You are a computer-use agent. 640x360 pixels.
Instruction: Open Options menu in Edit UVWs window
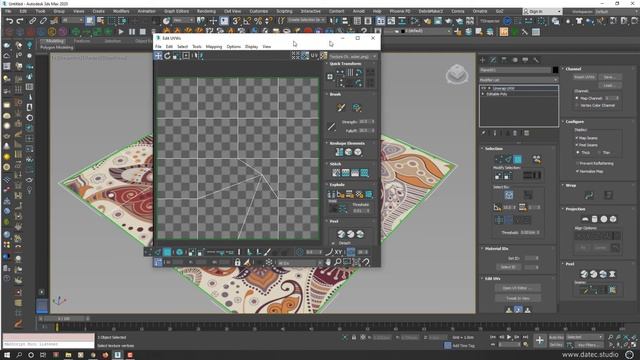233,47
